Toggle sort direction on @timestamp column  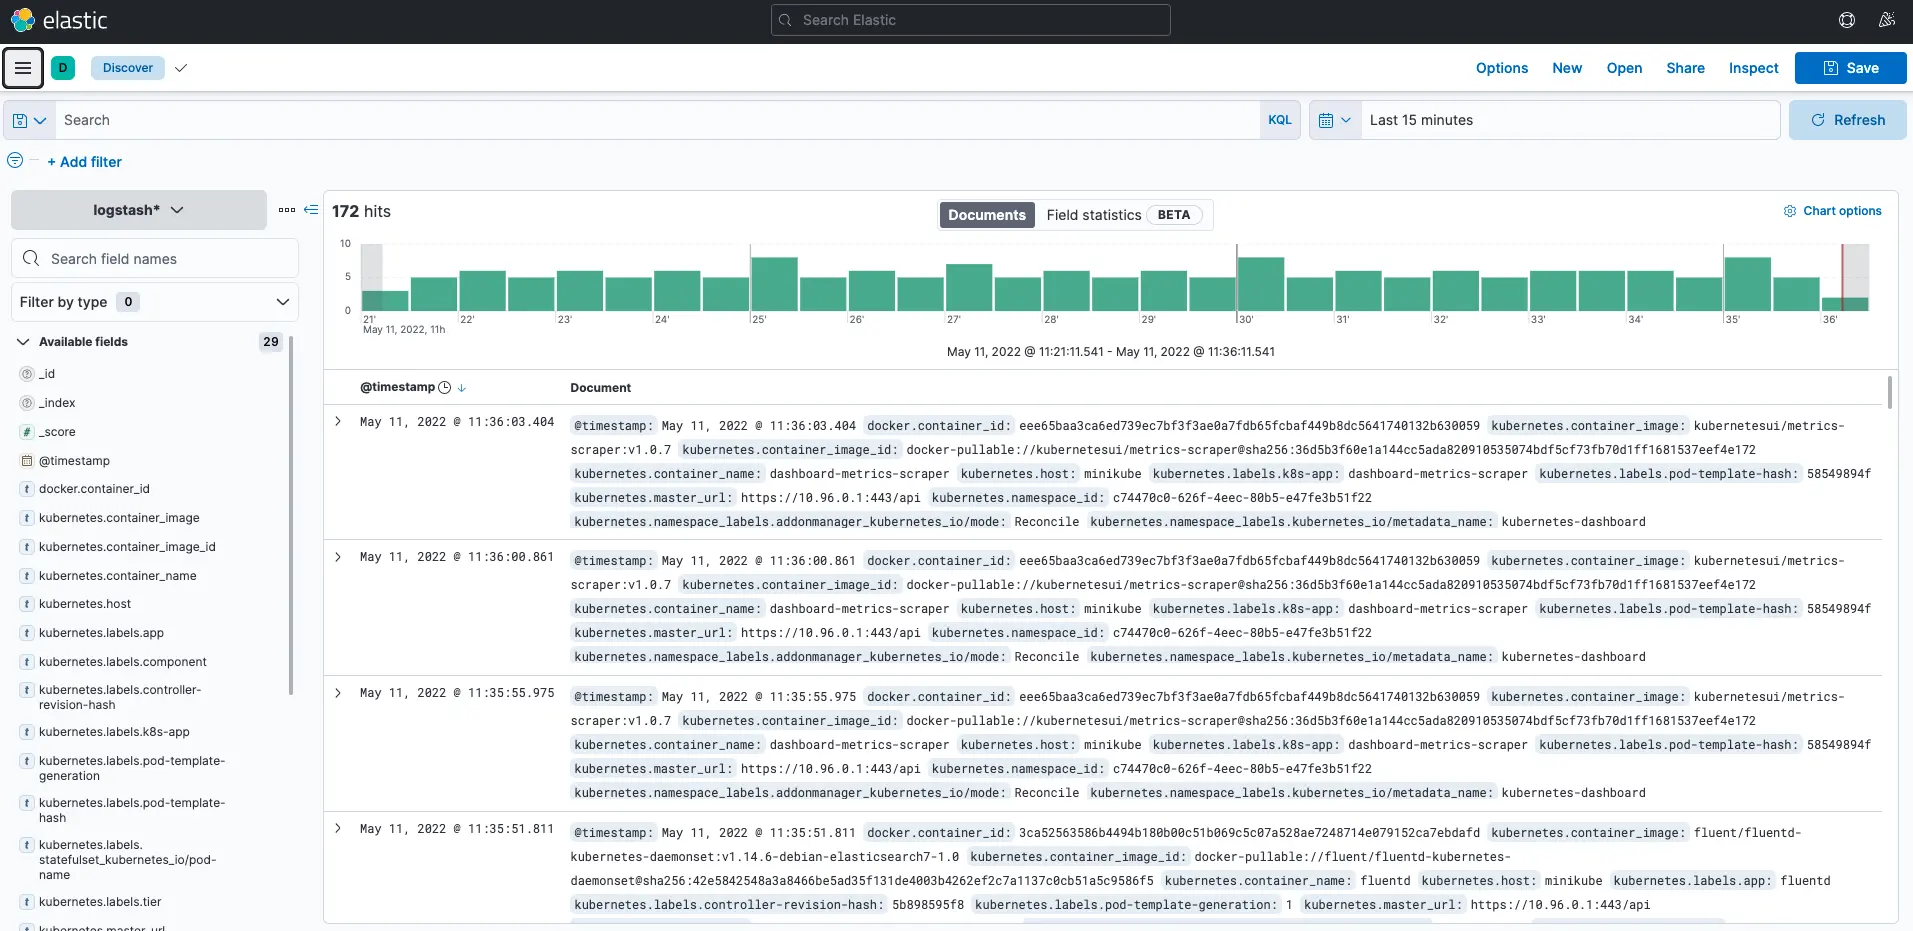tap(462, 388)
